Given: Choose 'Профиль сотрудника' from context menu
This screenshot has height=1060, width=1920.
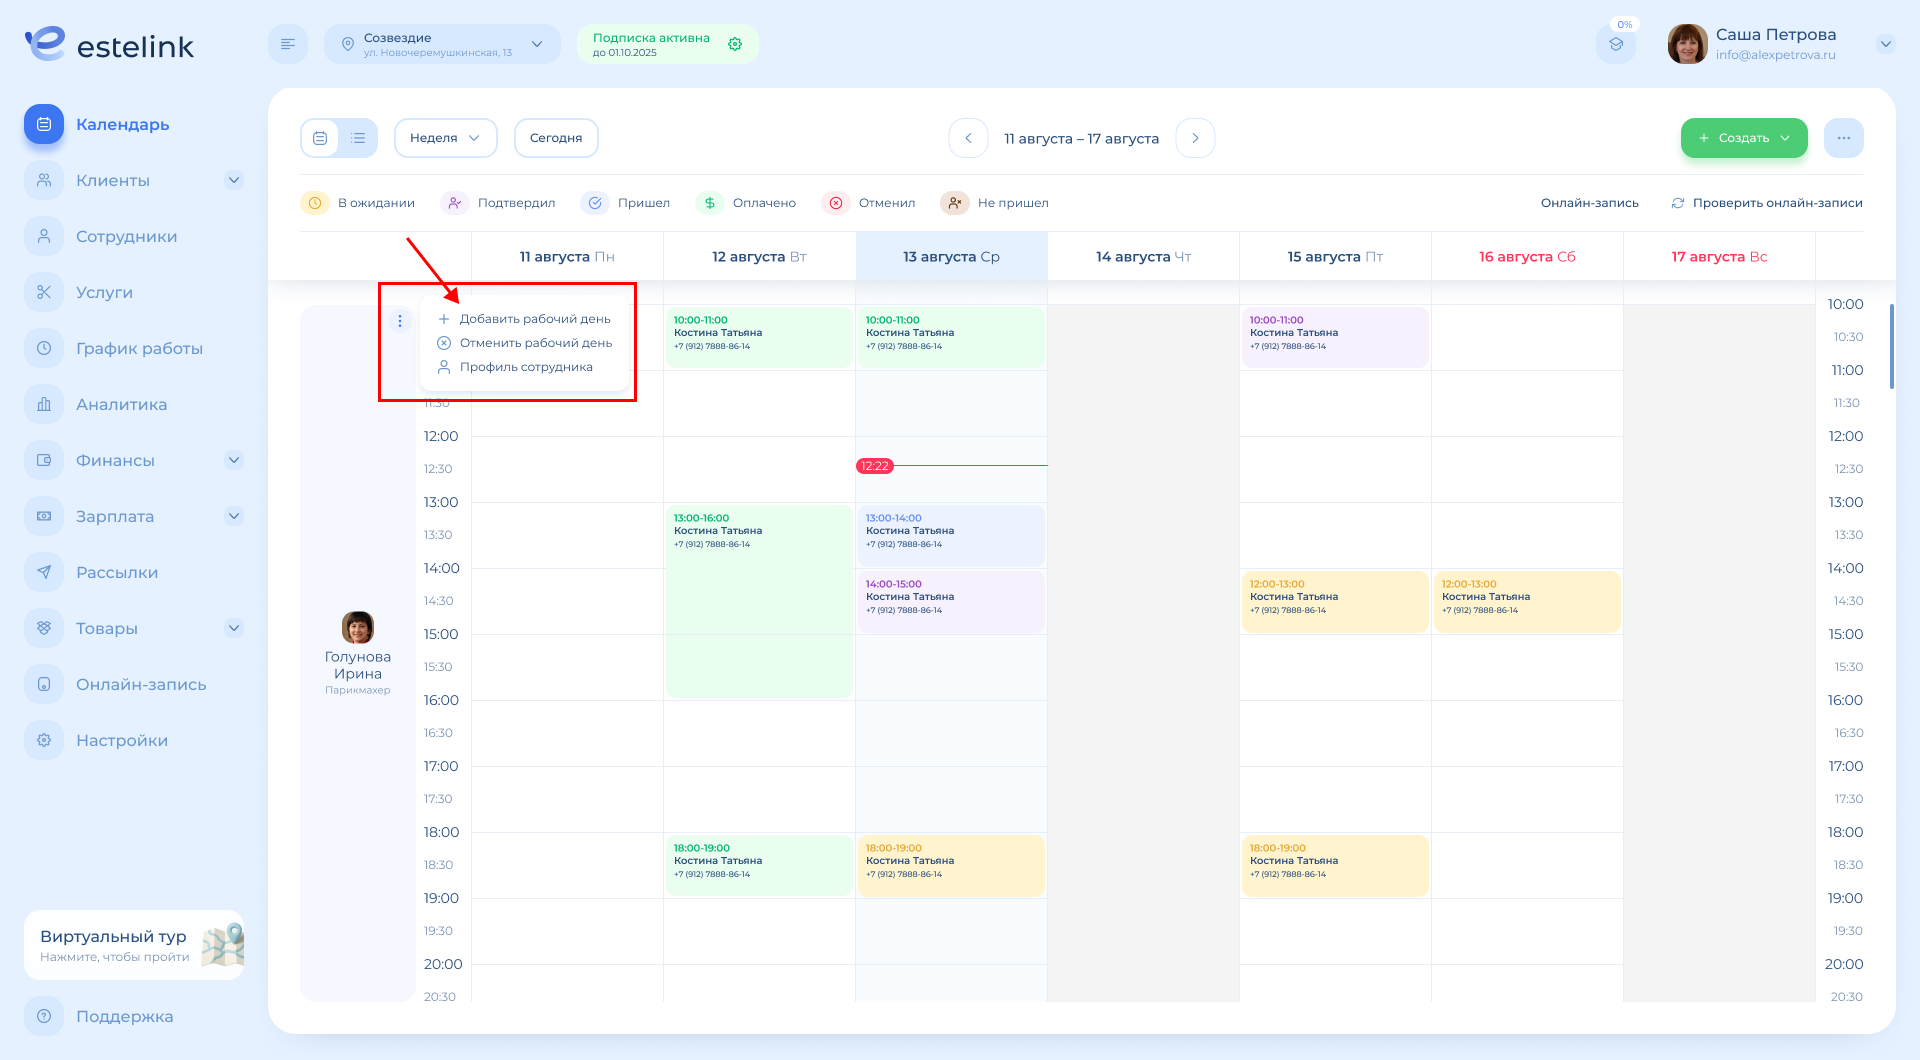Looking at the screenshot, I should click(525, 367).
